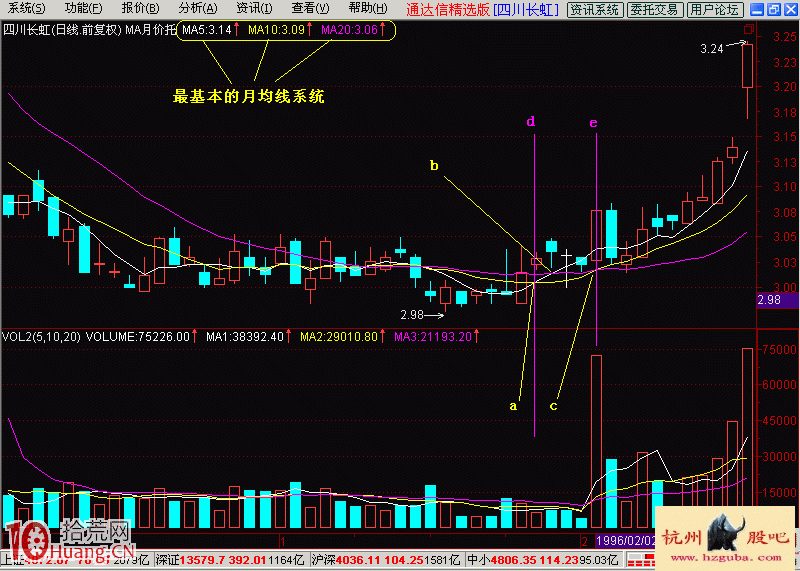Viewport: 800px width, 571px height.
Task: Click the 用户论坛 button
Action: (714, 9)
